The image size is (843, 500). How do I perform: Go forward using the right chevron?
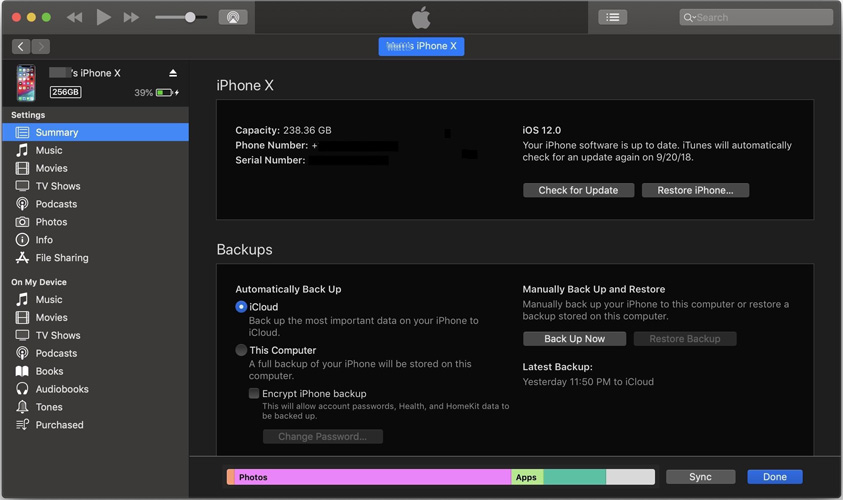click(40, 46)
